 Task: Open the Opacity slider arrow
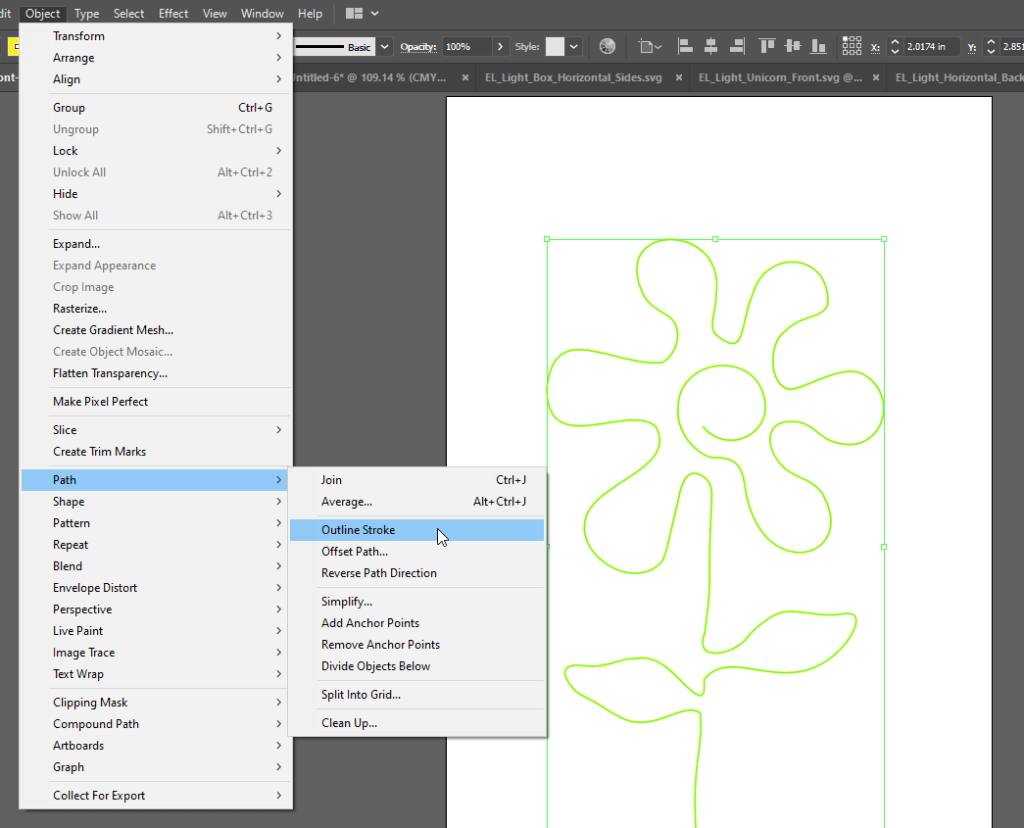(500, 47)
